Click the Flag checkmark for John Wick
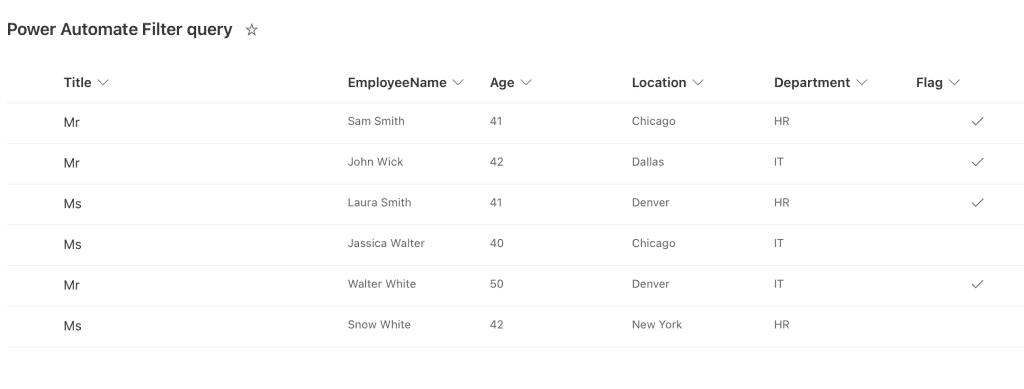 pos(977,162)
